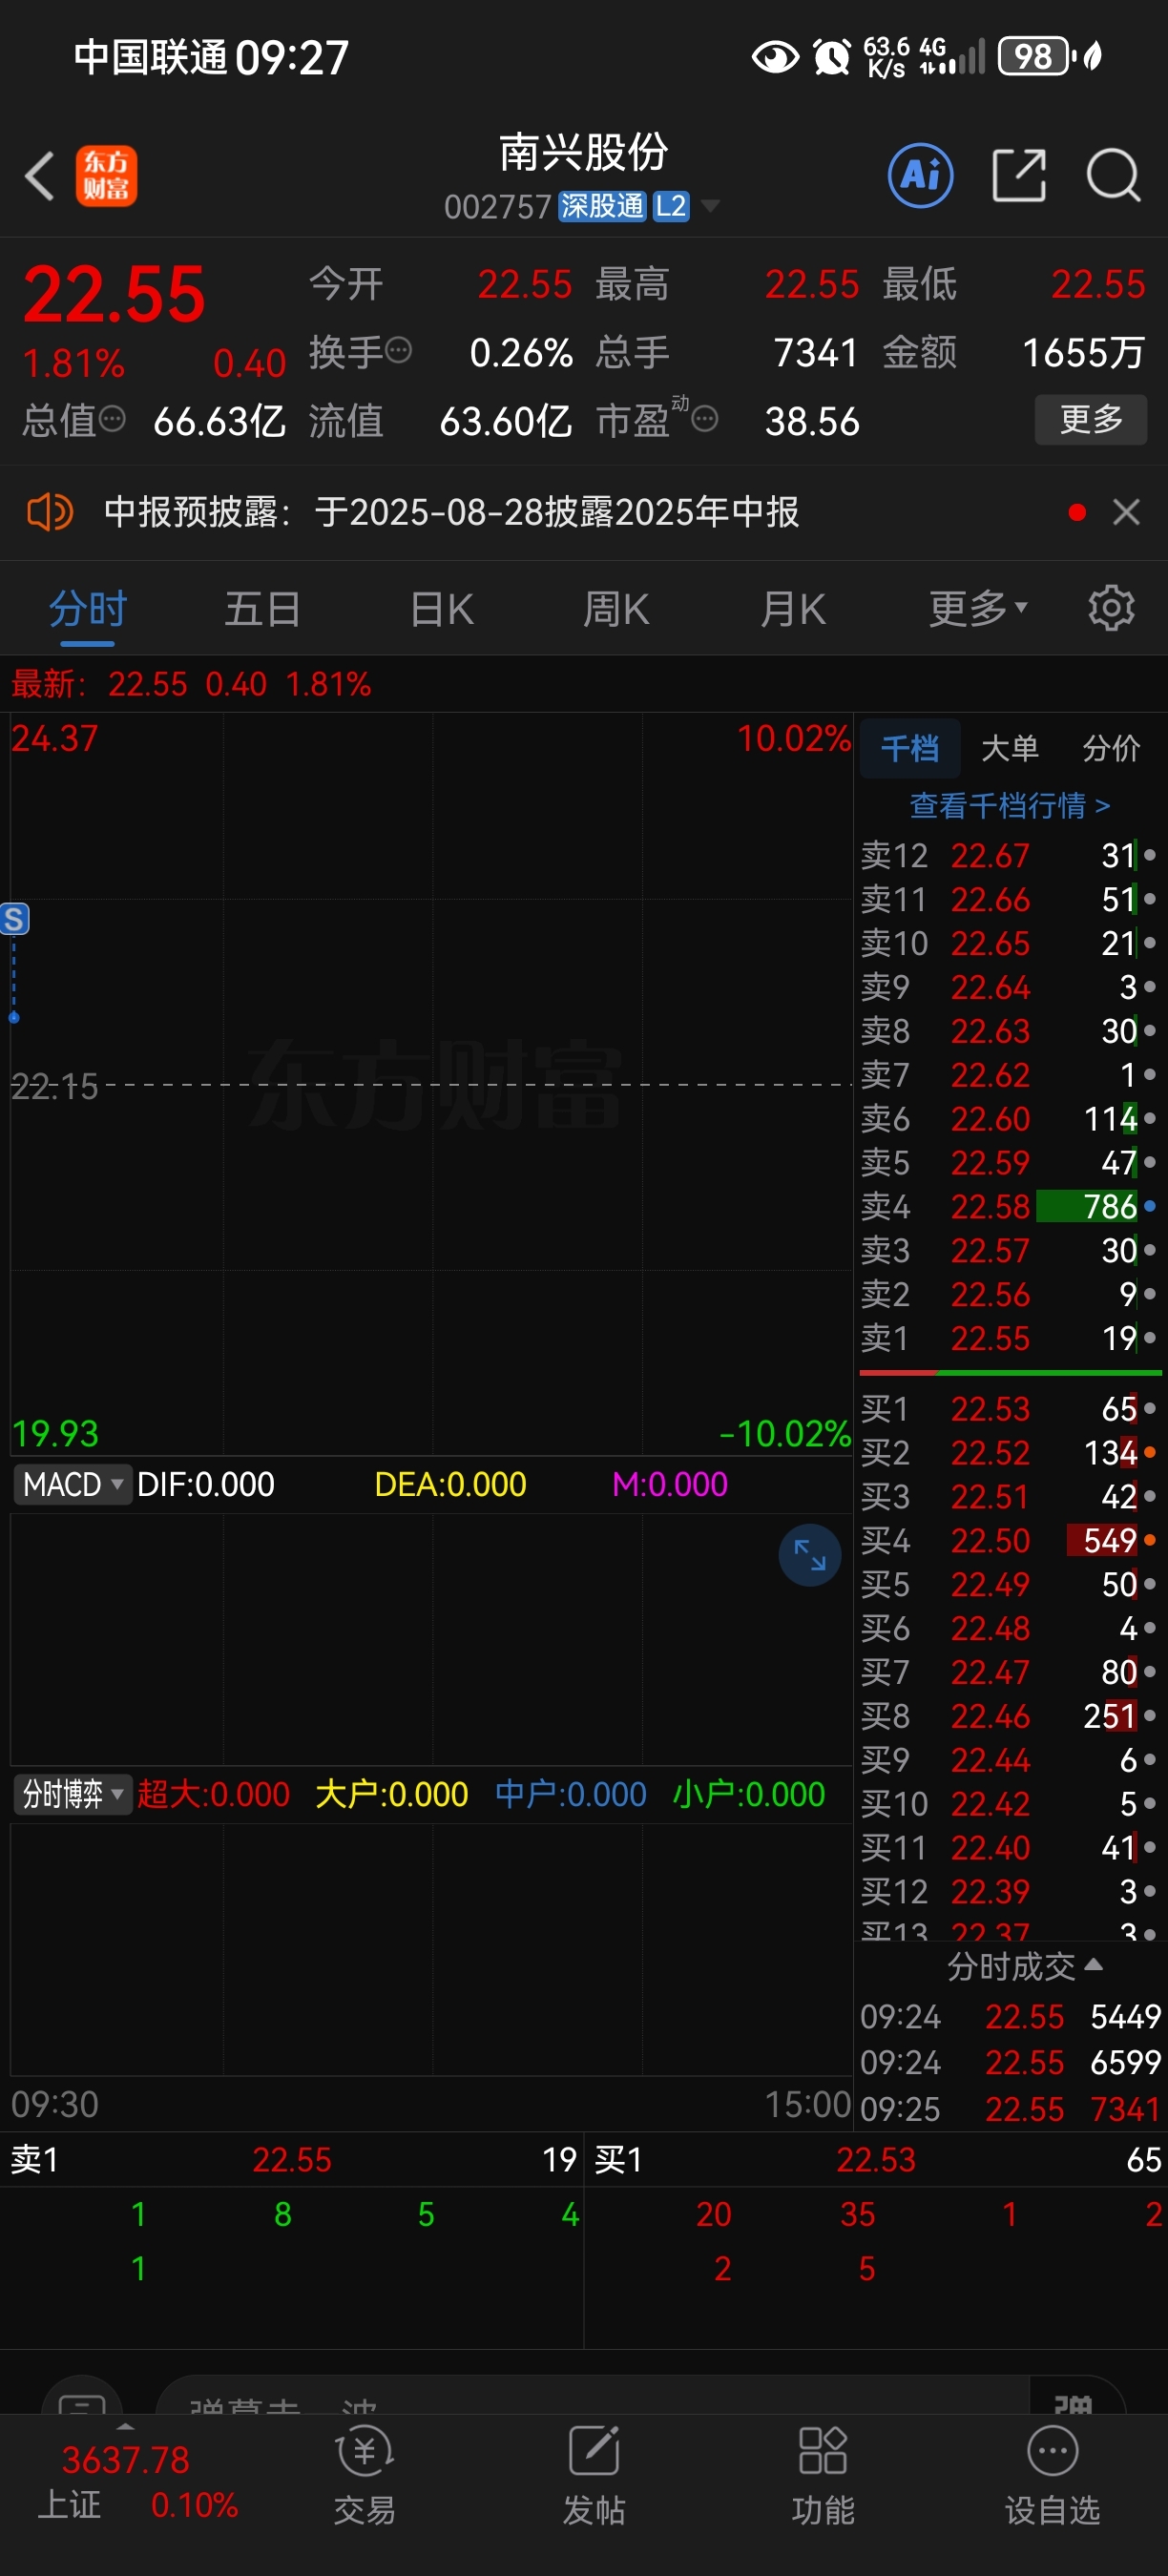Viewport: 1168px width, 2576px height.
Task: Tap the S marker on chart
Action: [x=14, y=918]
